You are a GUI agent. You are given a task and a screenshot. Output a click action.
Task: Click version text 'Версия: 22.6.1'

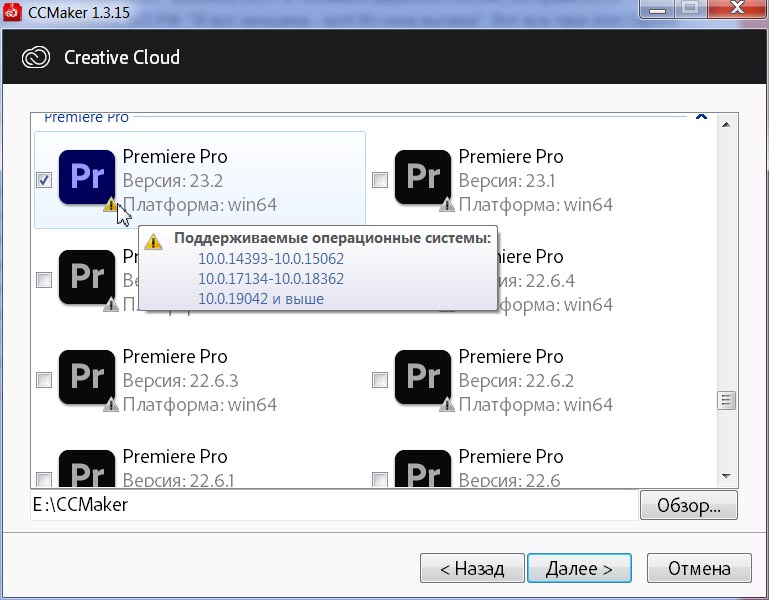click(178, 480)
